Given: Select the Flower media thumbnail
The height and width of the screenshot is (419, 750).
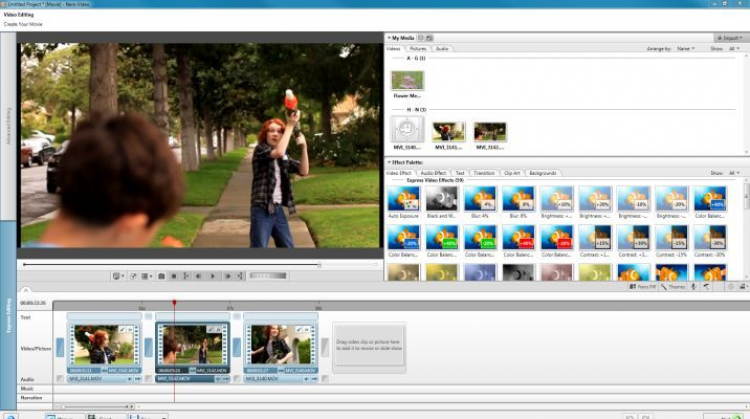Looking at the screenshot, I should point(407,80).
